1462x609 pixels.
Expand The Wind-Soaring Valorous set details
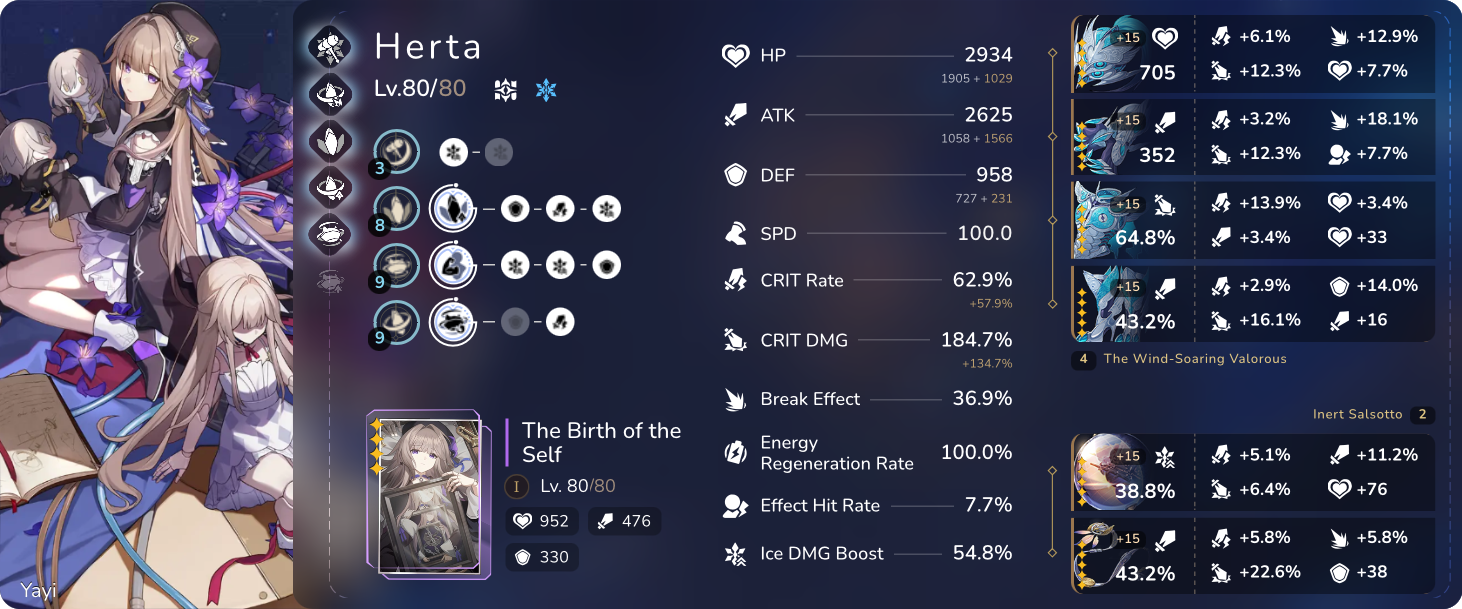pyautogui.click(x=1196, y=359)
